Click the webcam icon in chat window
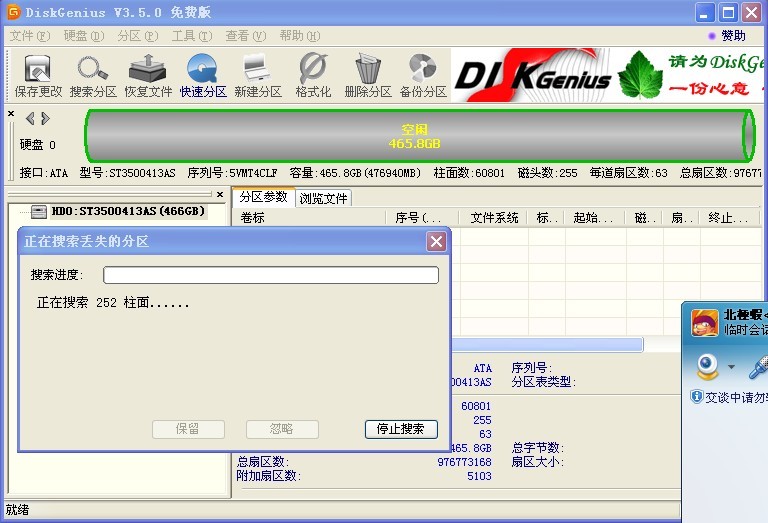768x523 pixels. click(x=707, y=367)
